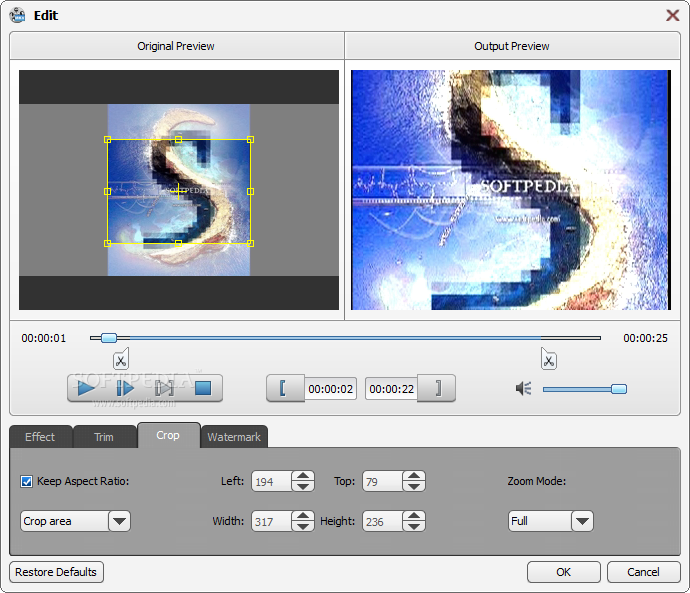The width and height of the screenshot is (690, 593).
Task: Click left-middle crop handle in Original Preview
Action: [x=107, y=191]
